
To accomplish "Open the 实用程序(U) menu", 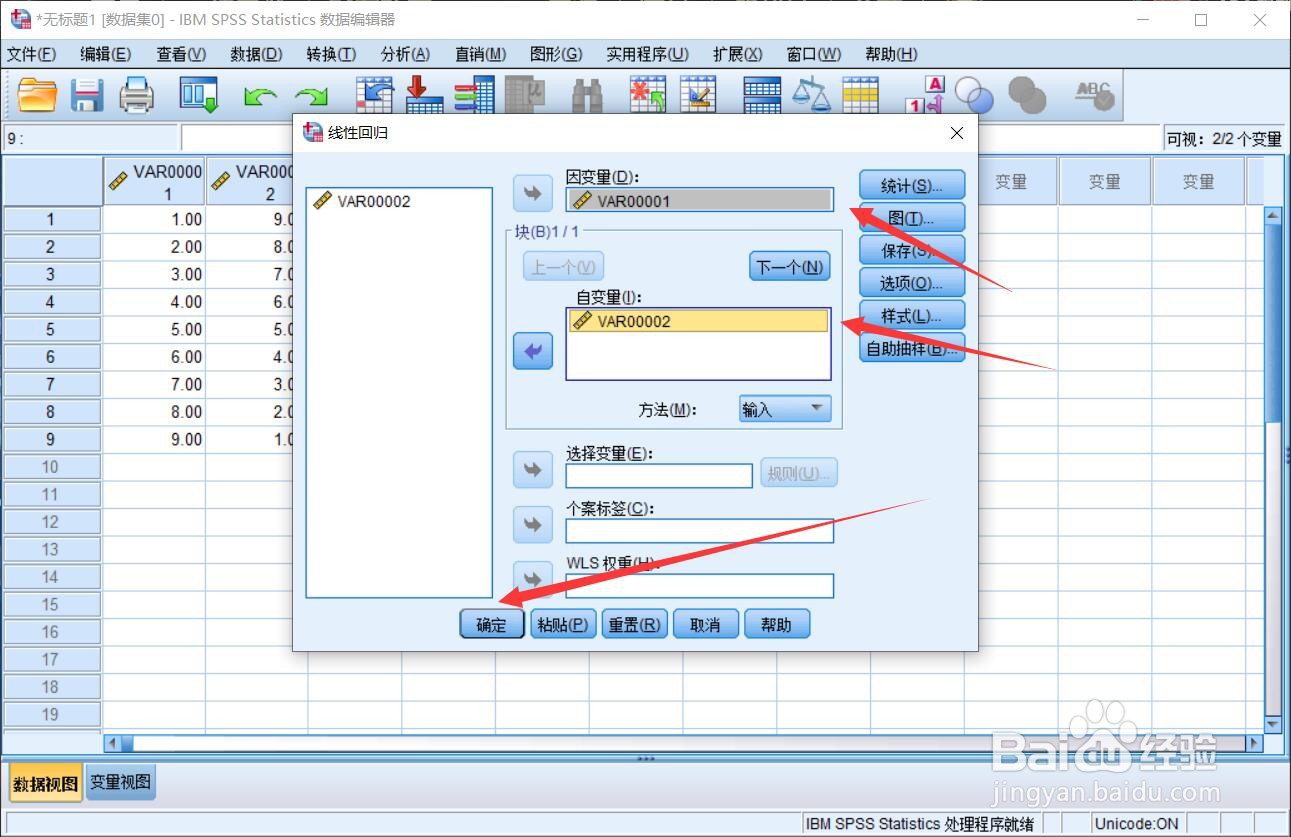I will (647, 54).
